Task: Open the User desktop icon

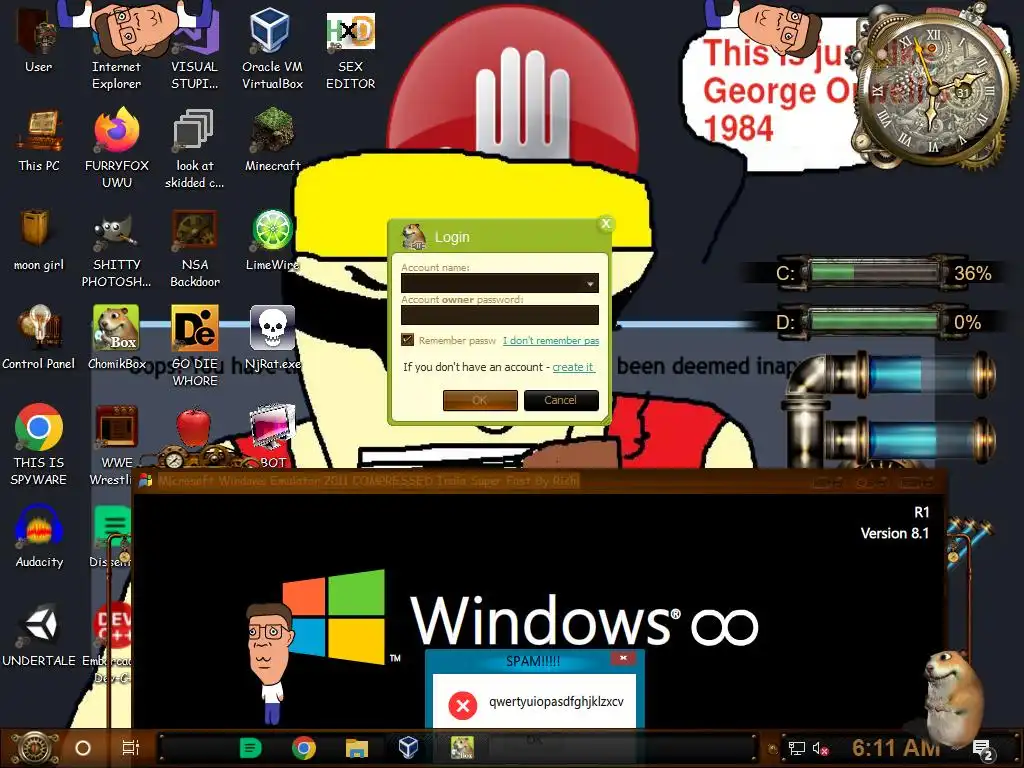Action: click(x=38, y=39)
